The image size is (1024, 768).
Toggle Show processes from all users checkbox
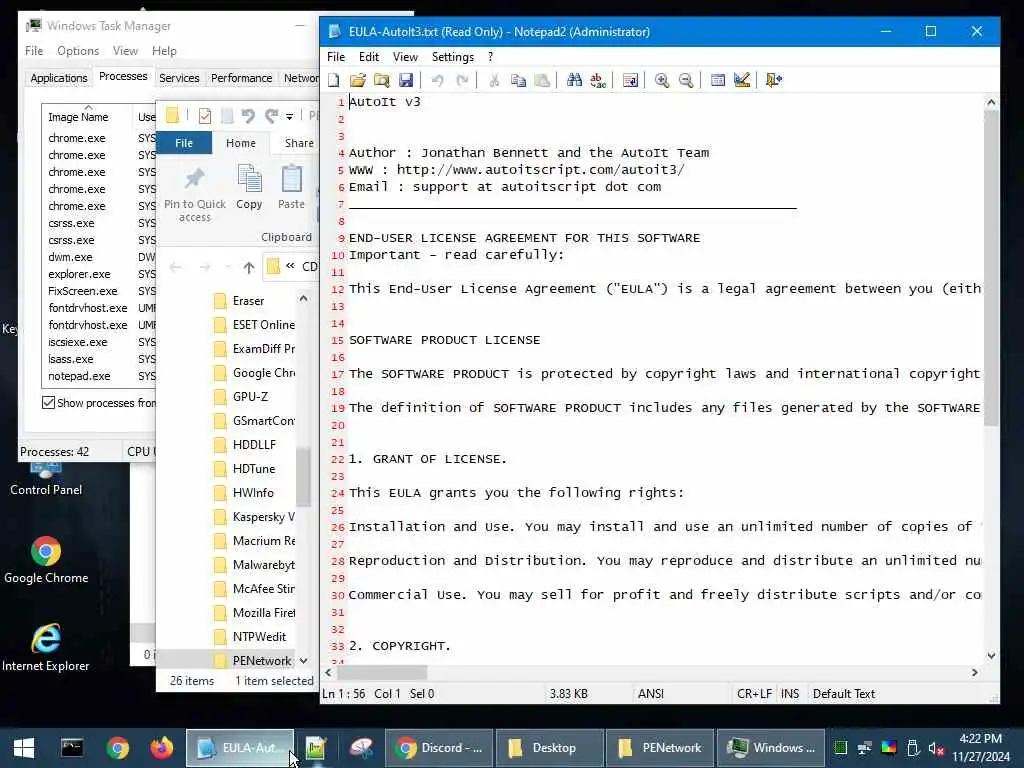(x=48, y=402)
